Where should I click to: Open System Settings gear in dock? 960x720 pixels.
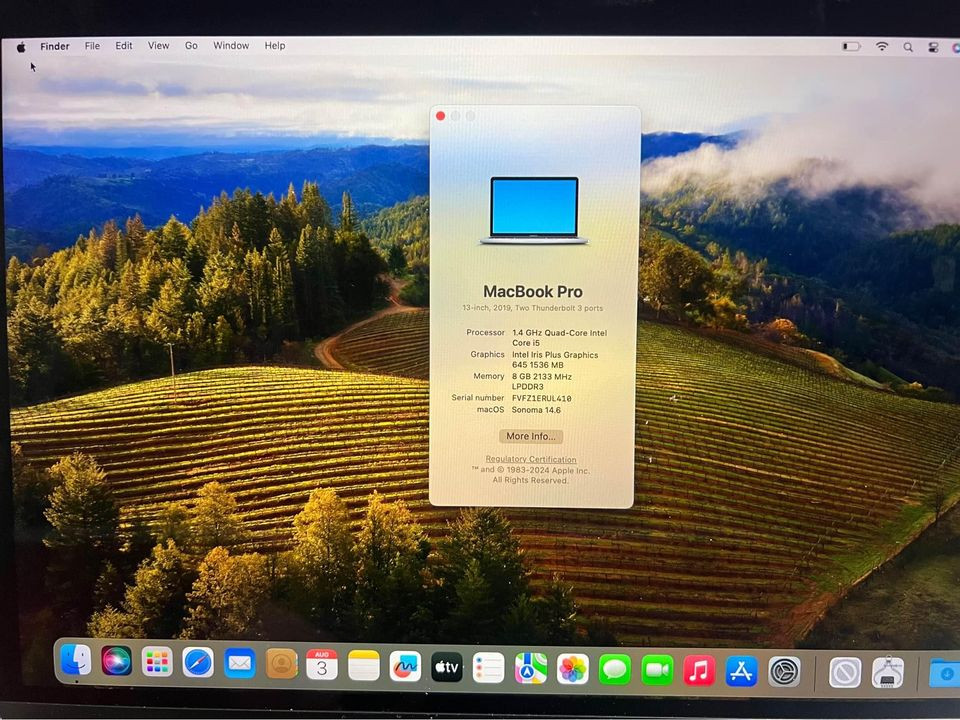784,672
